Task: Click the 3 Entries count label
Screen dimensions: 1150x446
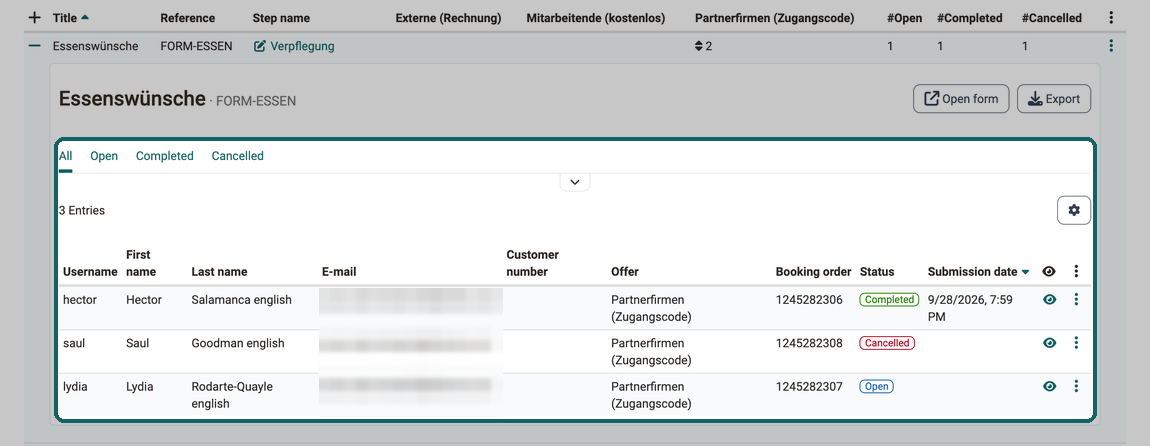Action: coord(81,211)
